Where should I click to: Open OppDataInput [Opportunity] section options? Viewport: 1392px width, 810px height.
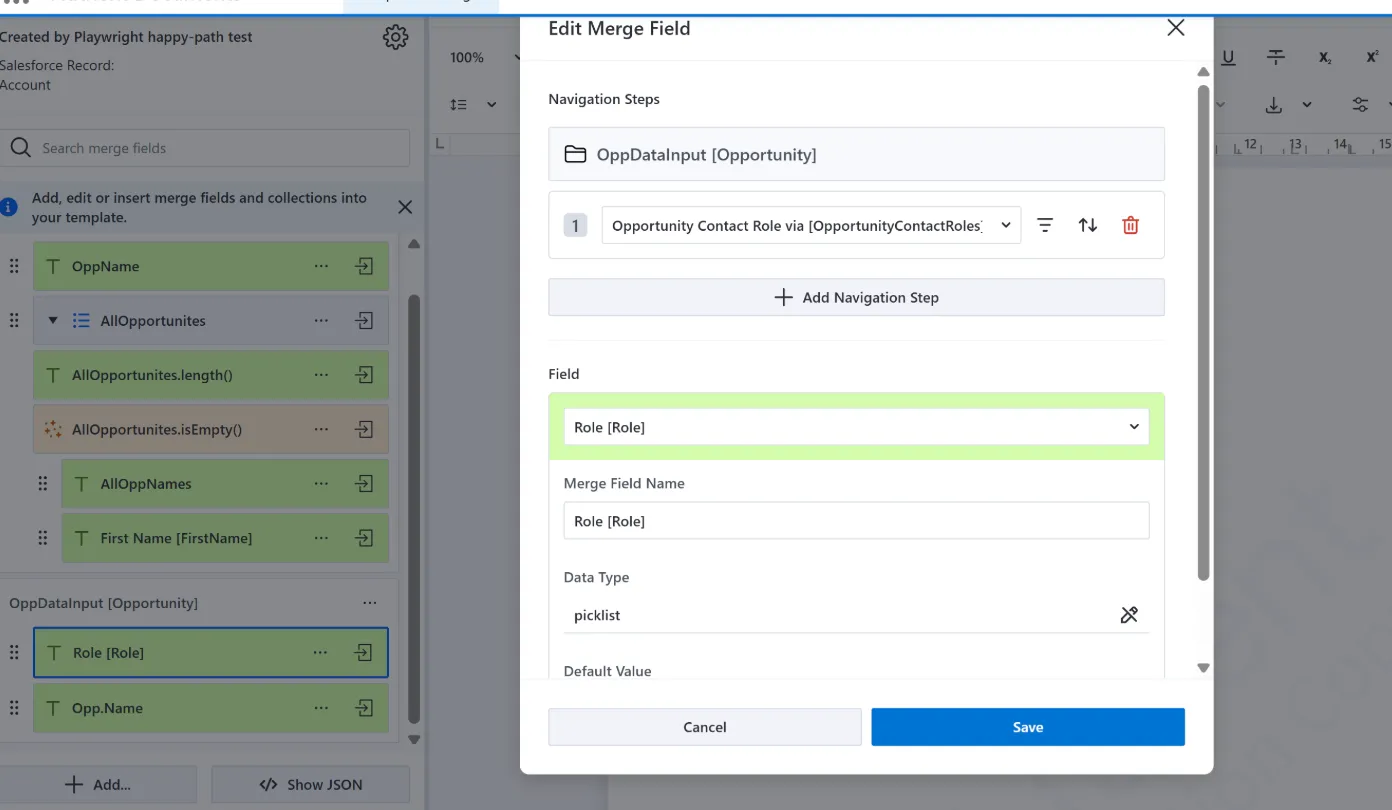tap(370, 603)
